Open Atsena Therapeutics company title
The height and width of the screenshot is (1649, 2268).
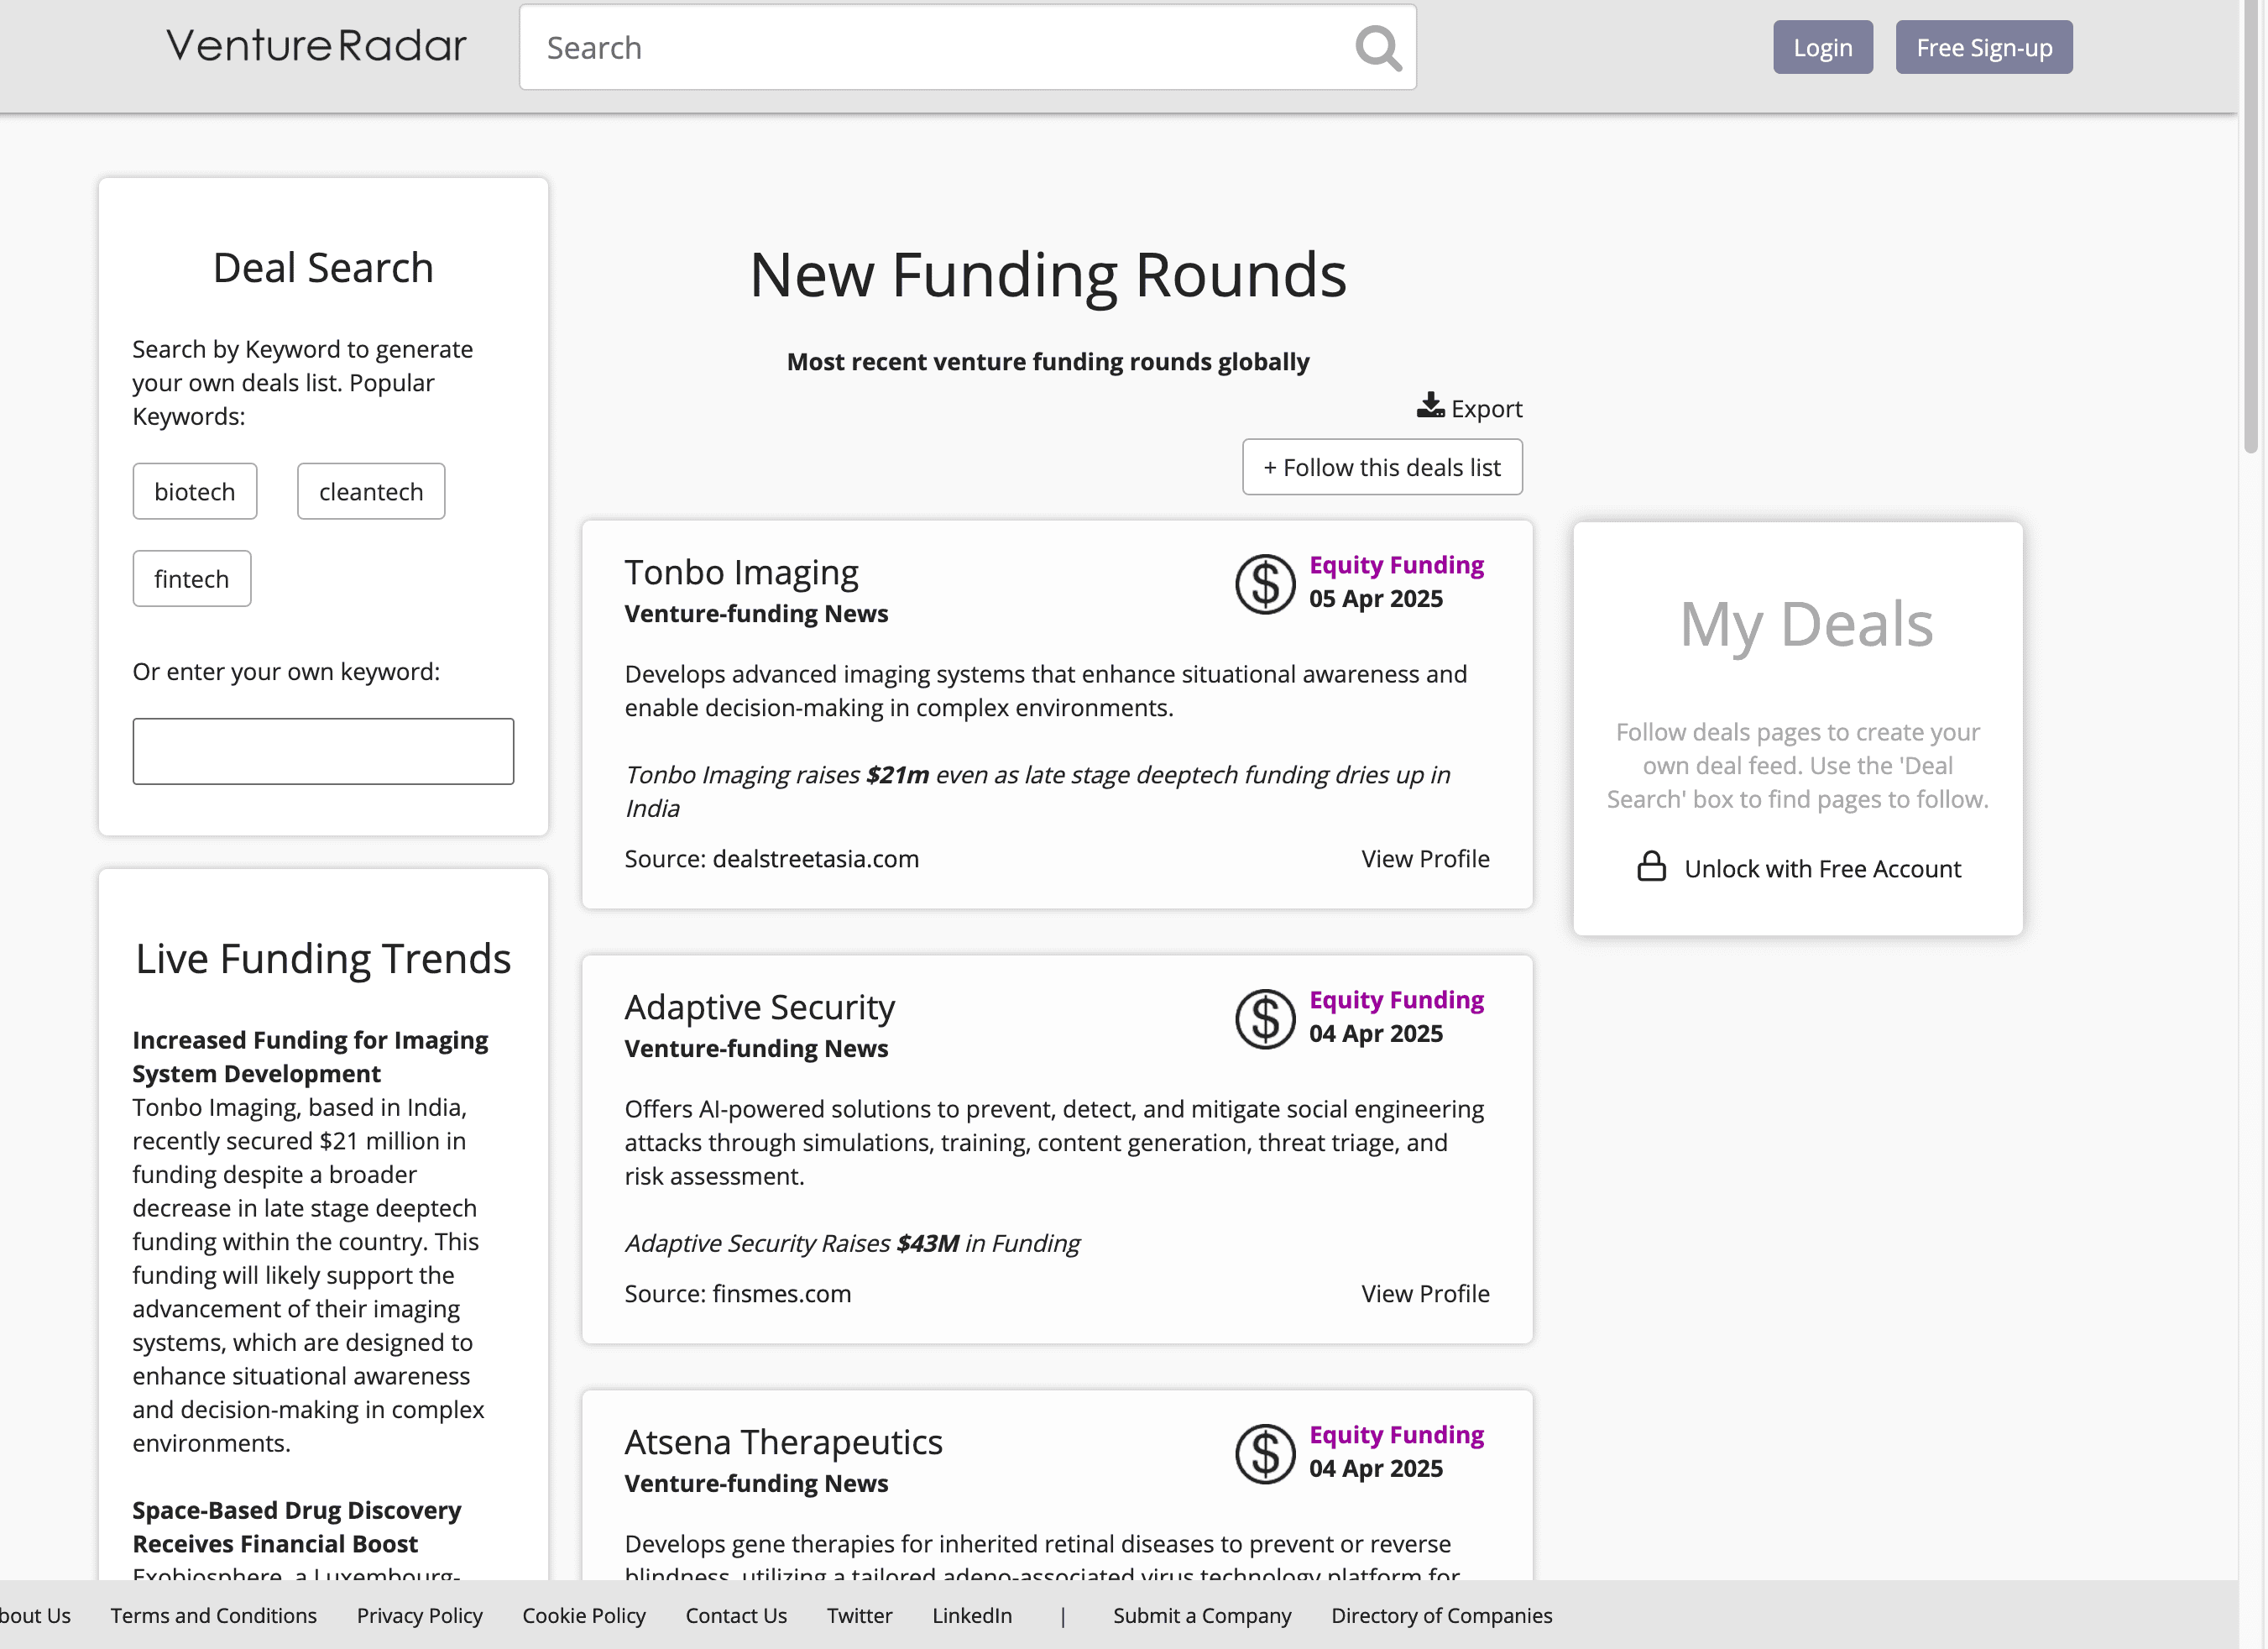pyautogui.click(x=783, y=1442)
